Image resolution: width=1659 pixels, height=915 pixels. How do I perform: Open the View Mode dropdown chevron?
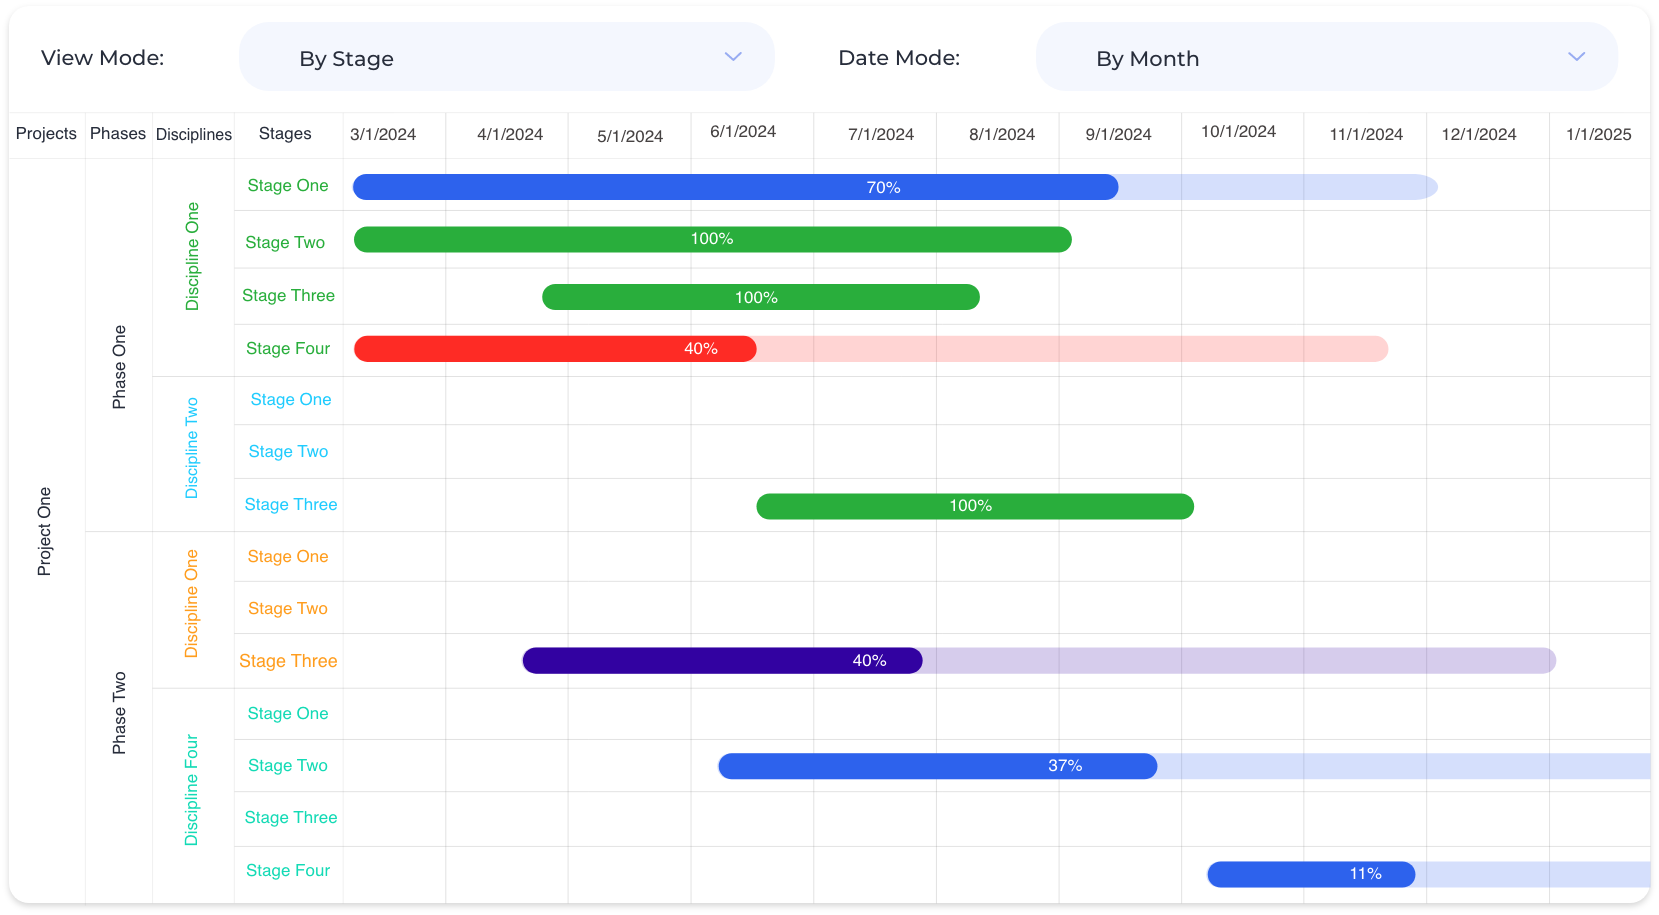coord(733,57)
